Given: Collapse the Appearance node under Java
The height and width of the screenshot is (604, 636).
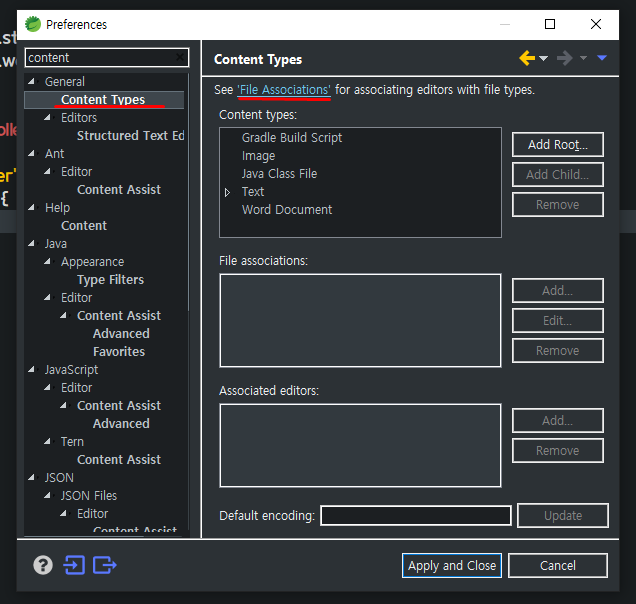Looking at the screenshot, I should pyautogui.click(x=48, y=262).
